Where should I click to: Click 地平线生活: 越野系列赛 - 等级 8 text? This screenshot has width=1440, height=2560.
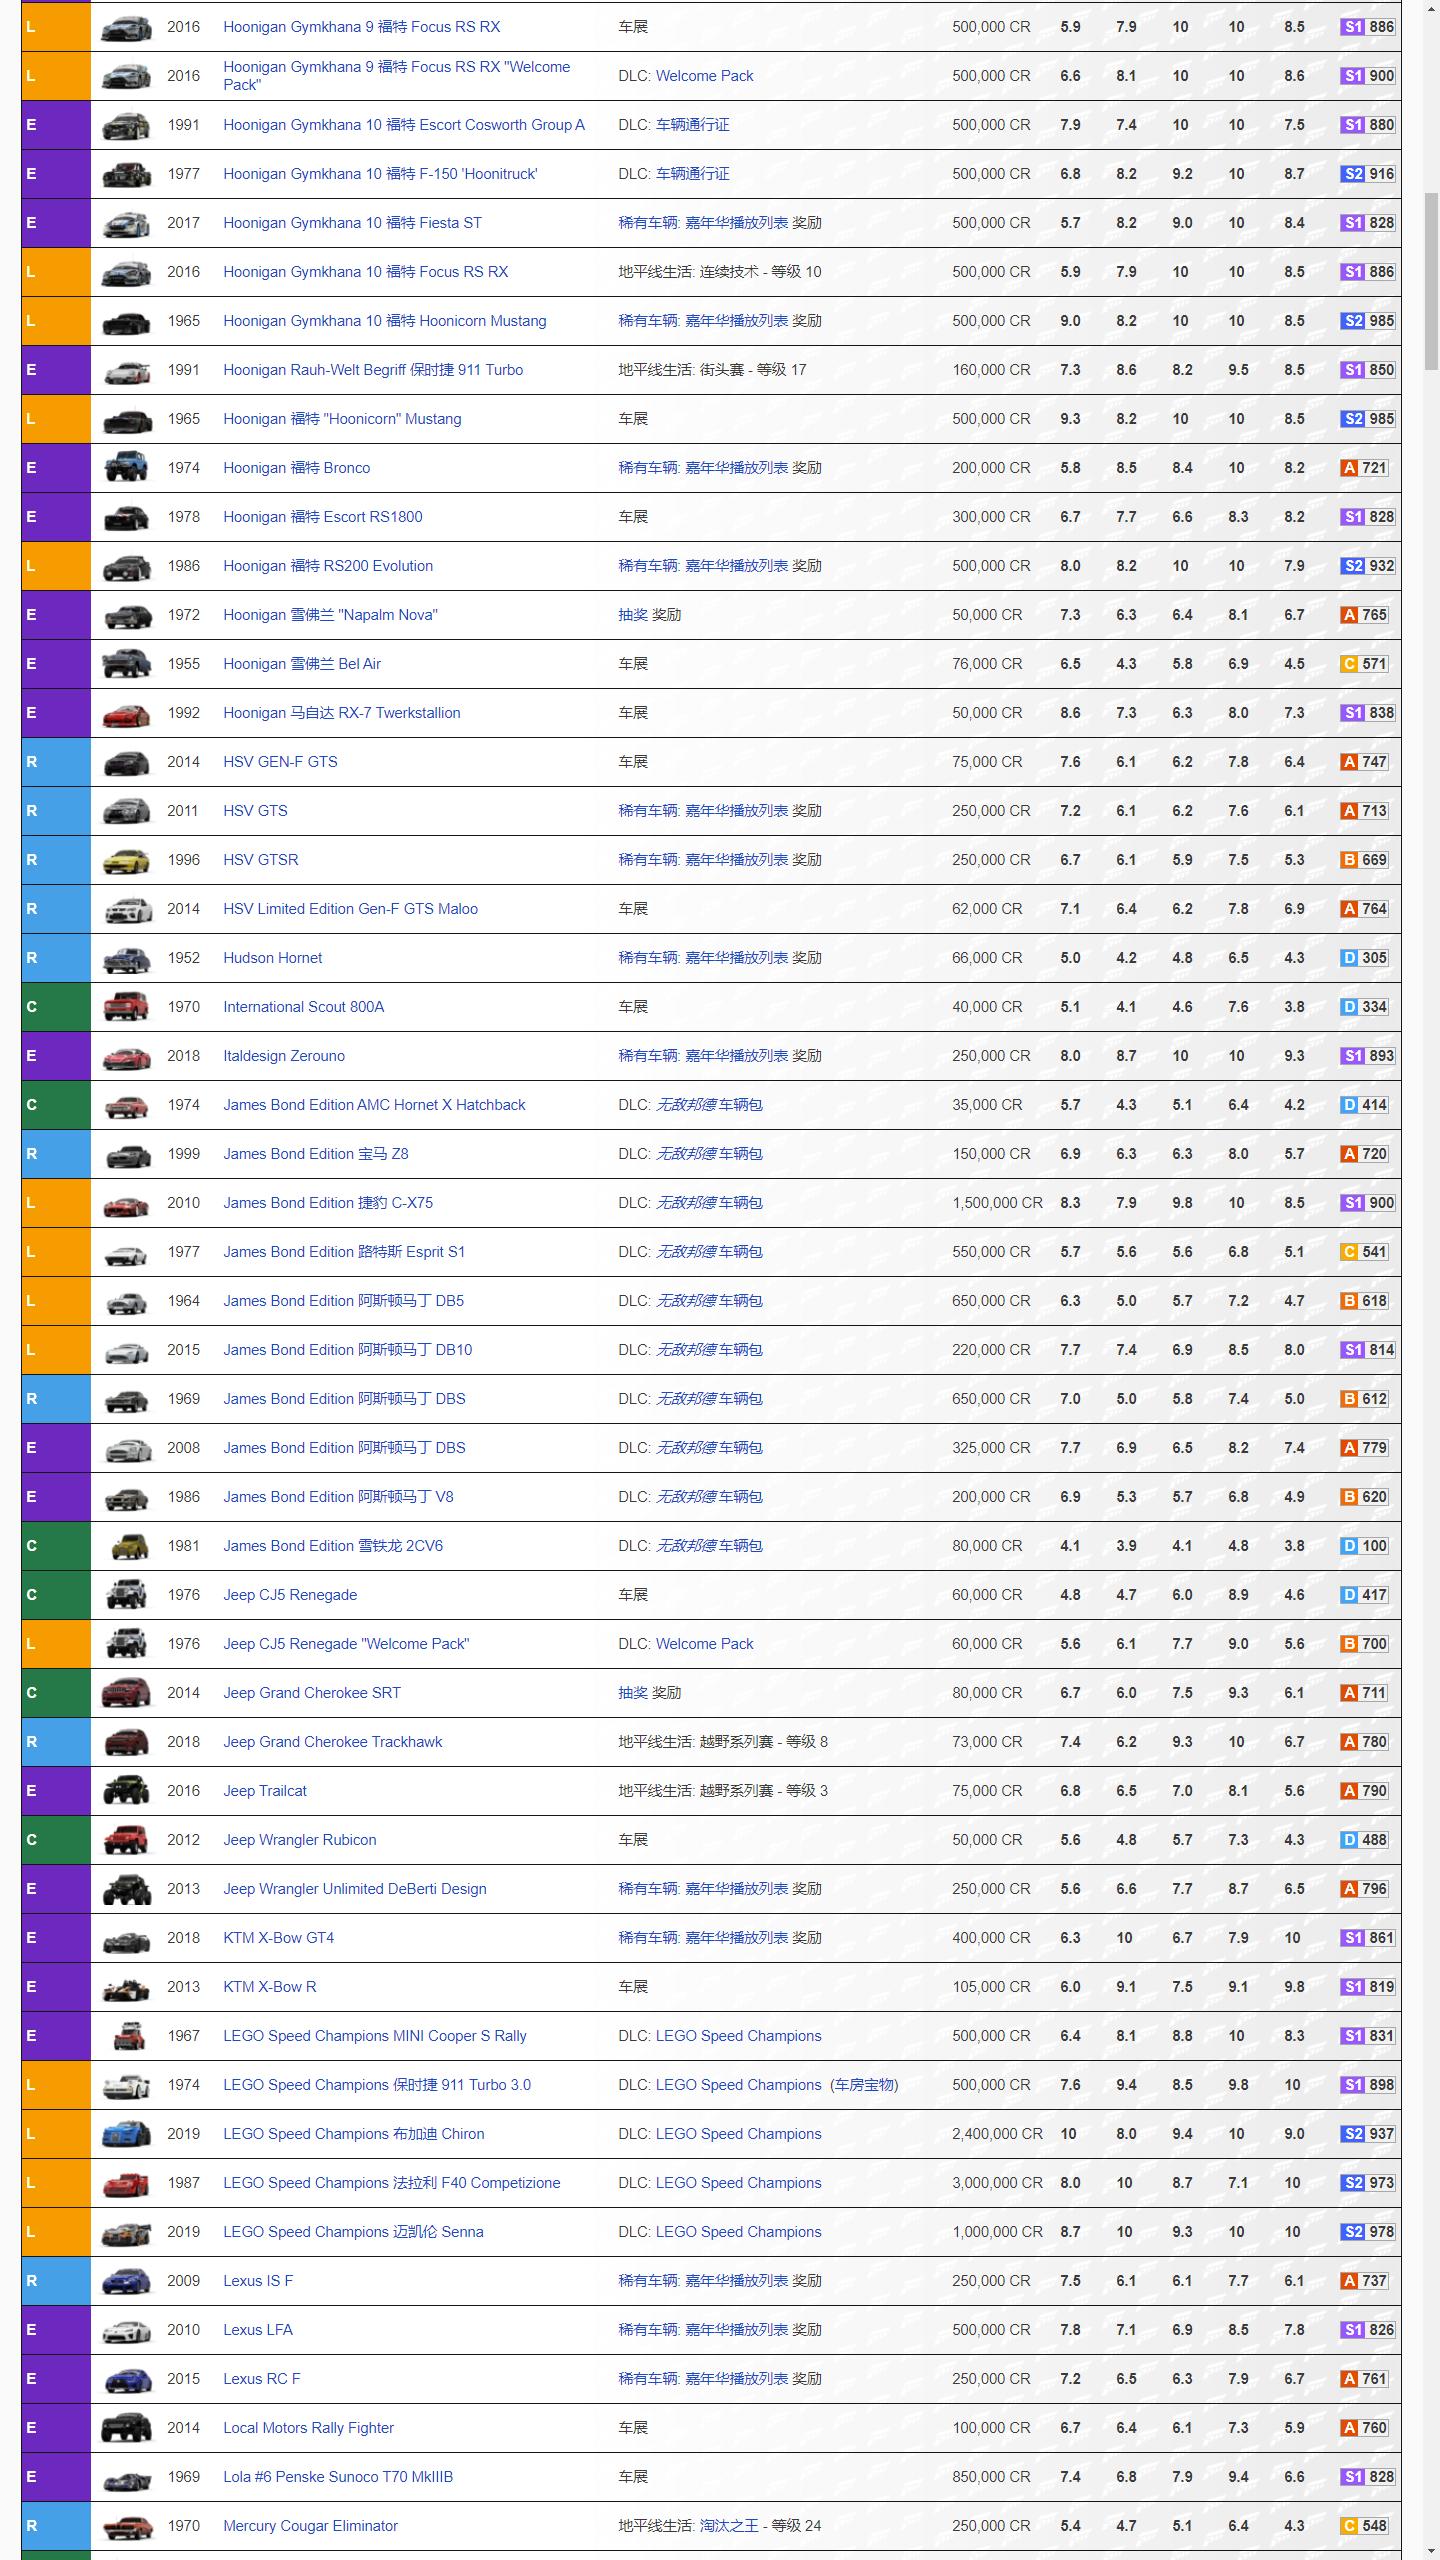(x=723, y=1742)
